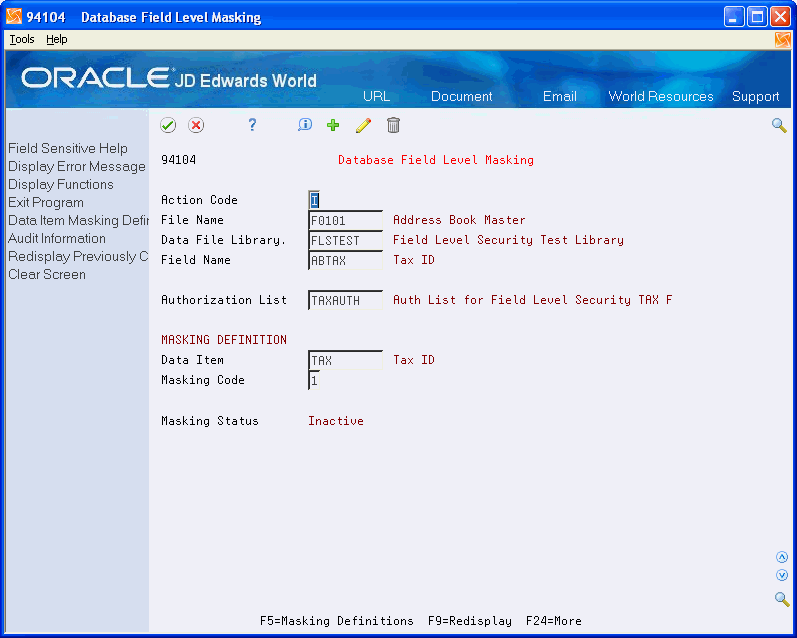Click the magnifier icon below the scroll arrows

(782, 599)
